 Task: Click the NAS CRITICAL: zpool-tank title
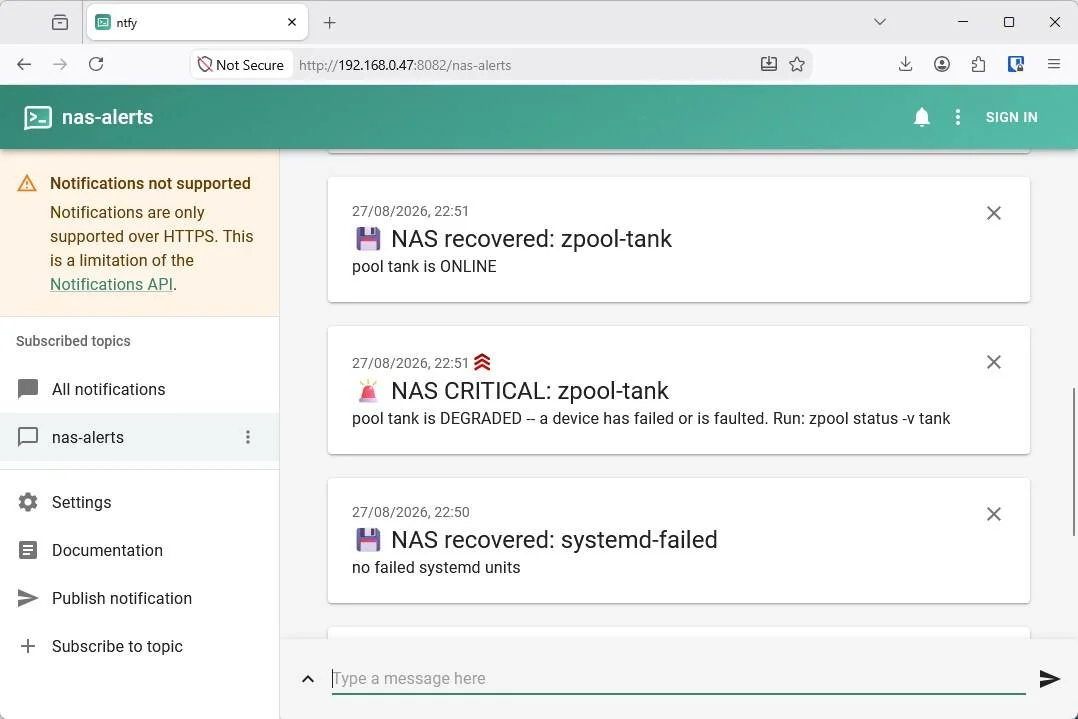coord(529,390)
